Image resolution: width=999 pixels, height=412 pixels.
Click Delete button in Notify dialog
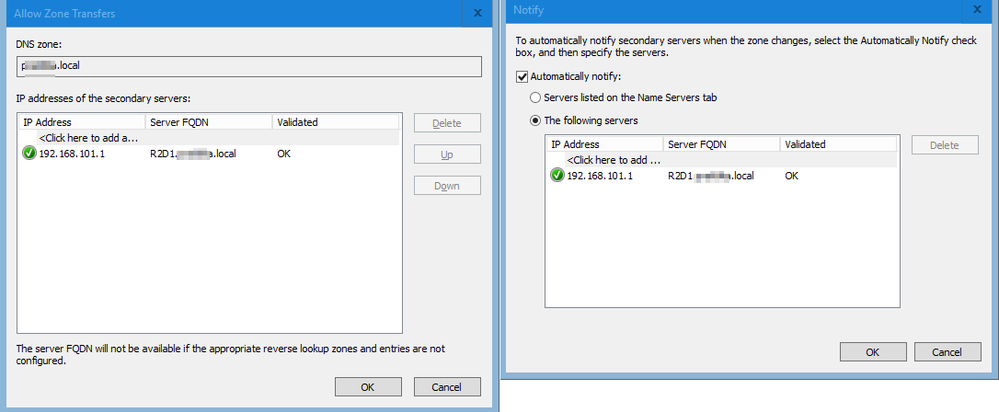click(945, 146)
